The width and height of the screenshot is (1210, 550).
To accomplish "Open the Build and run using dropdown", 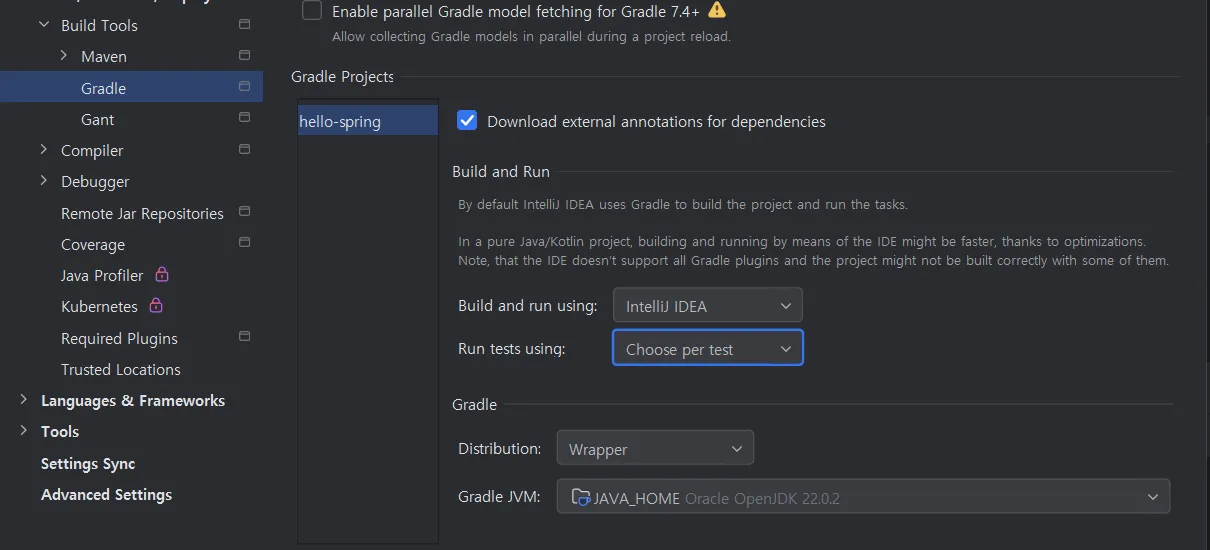I will pyautogui.click(x=707, y=306).
